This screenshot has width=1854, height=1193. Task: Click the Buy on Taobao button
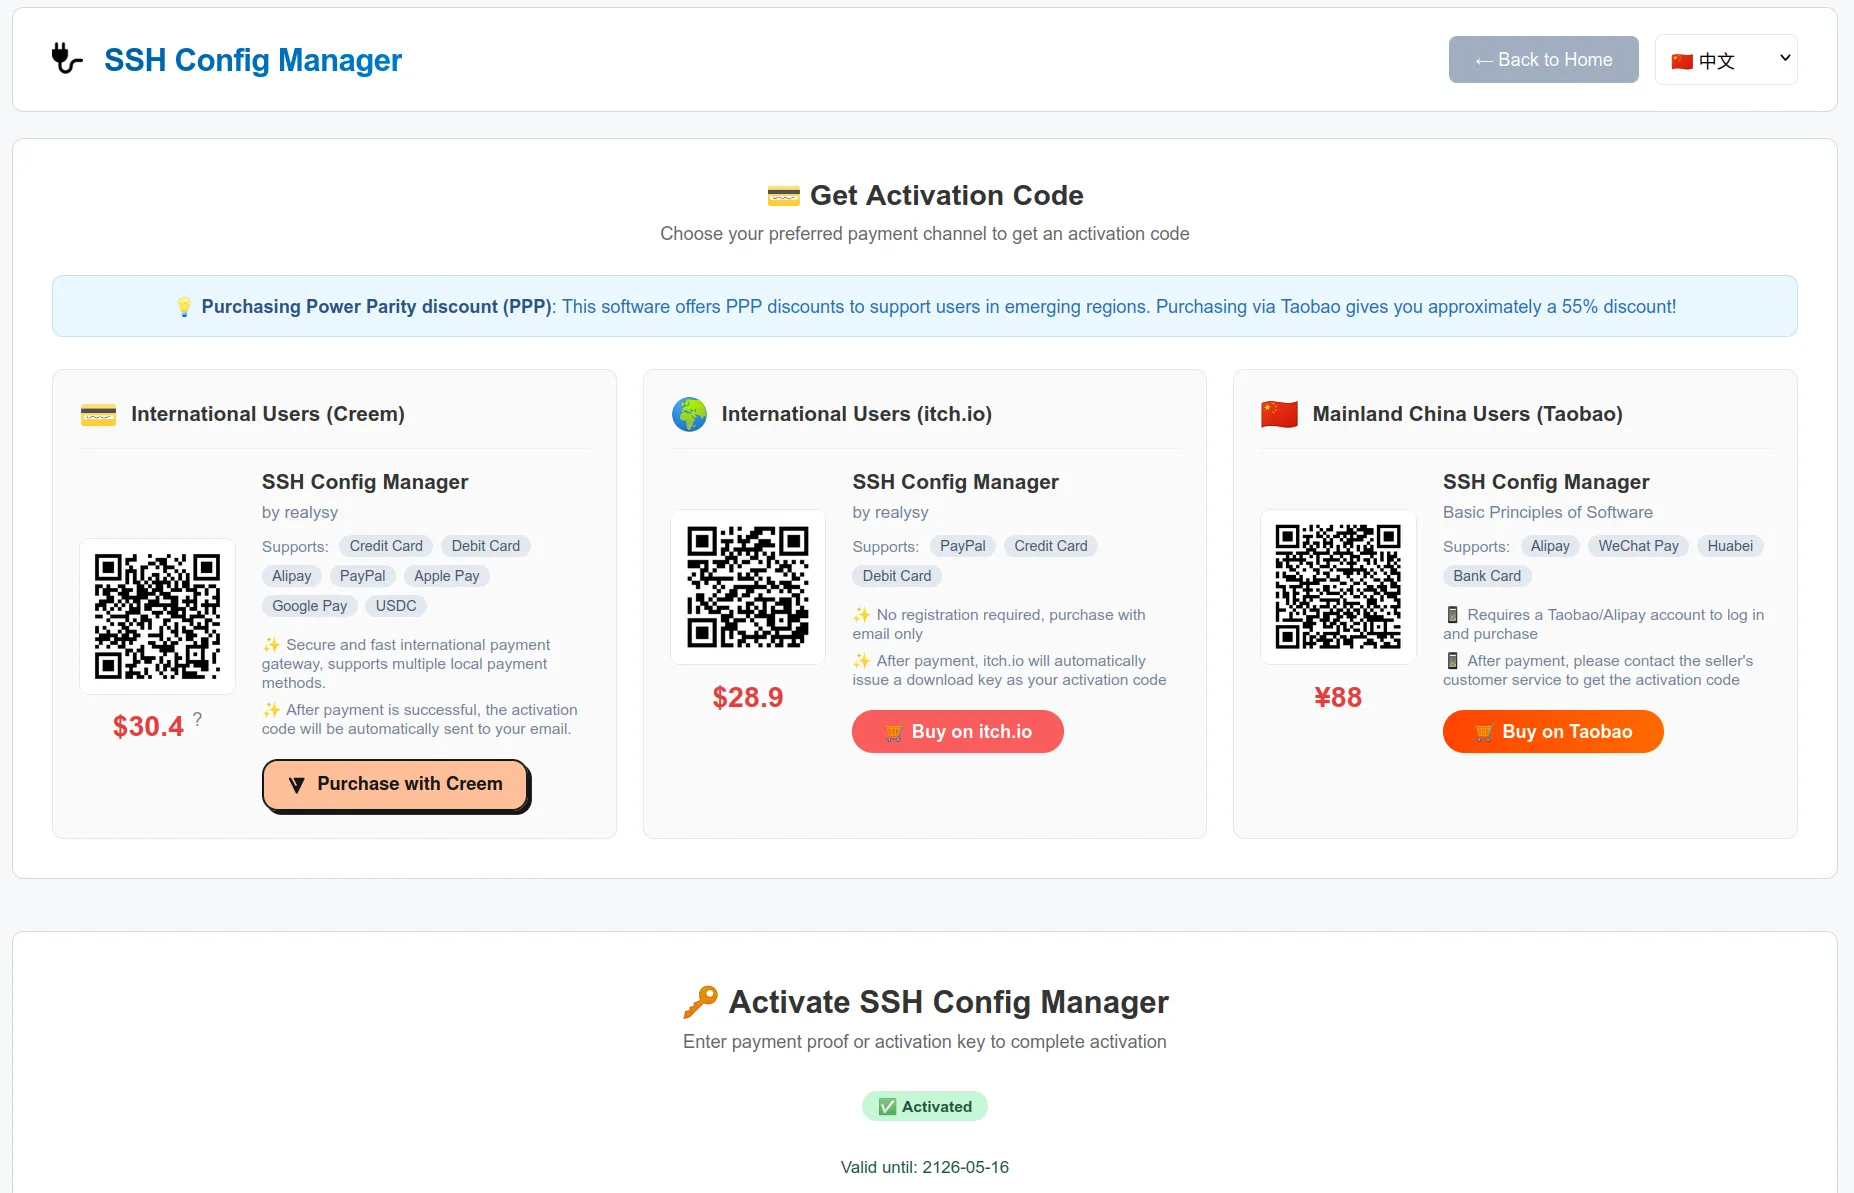1553,732
